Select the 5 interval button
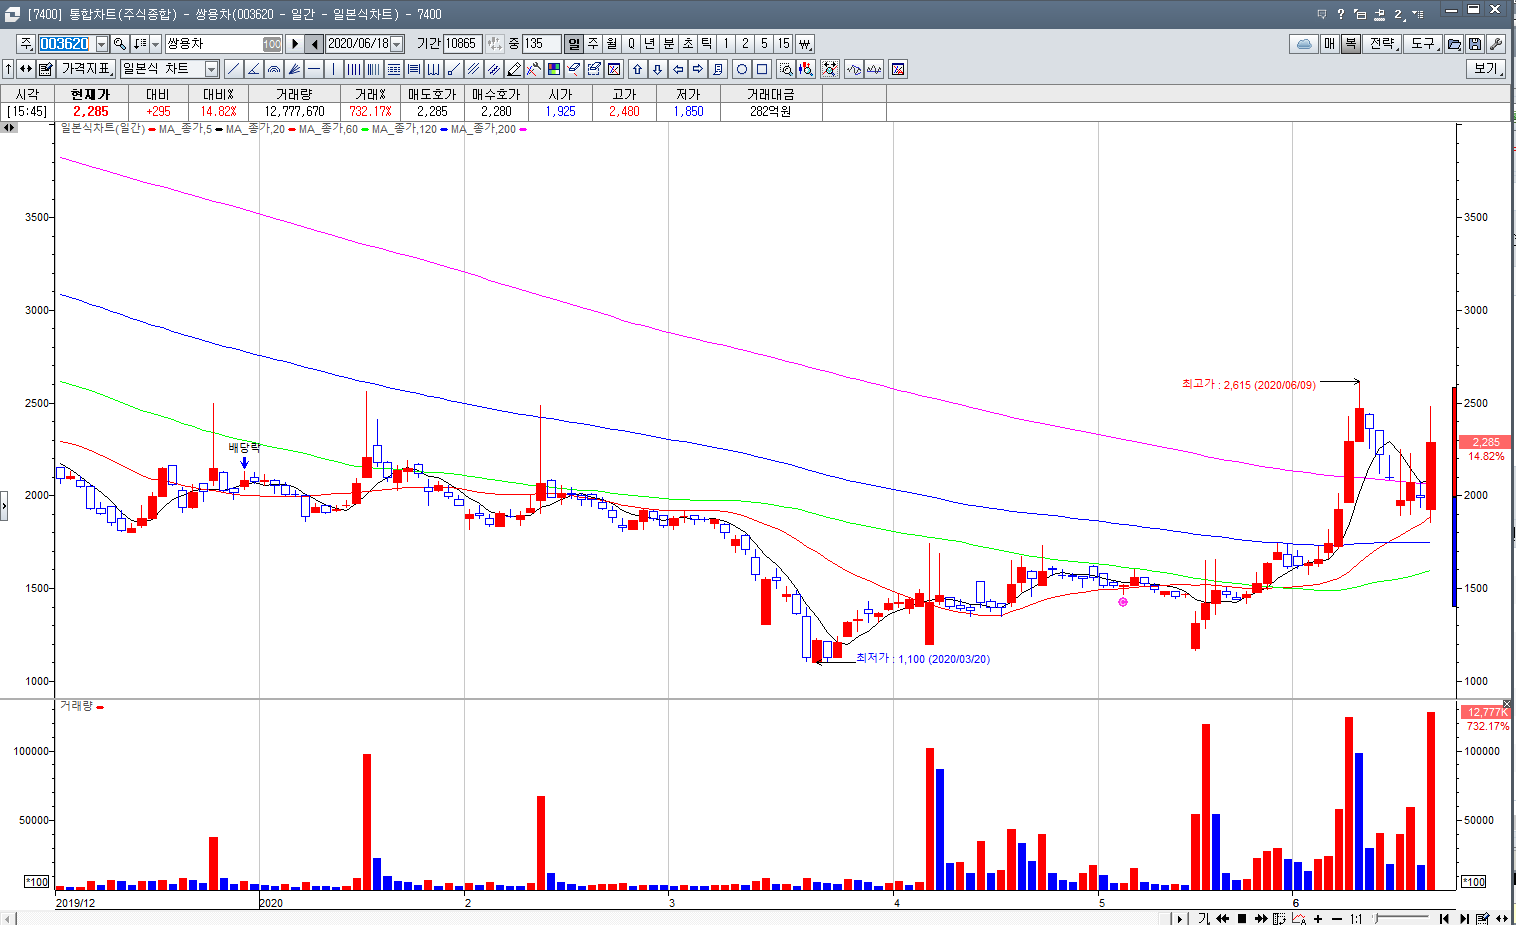 tap(764, 44)
